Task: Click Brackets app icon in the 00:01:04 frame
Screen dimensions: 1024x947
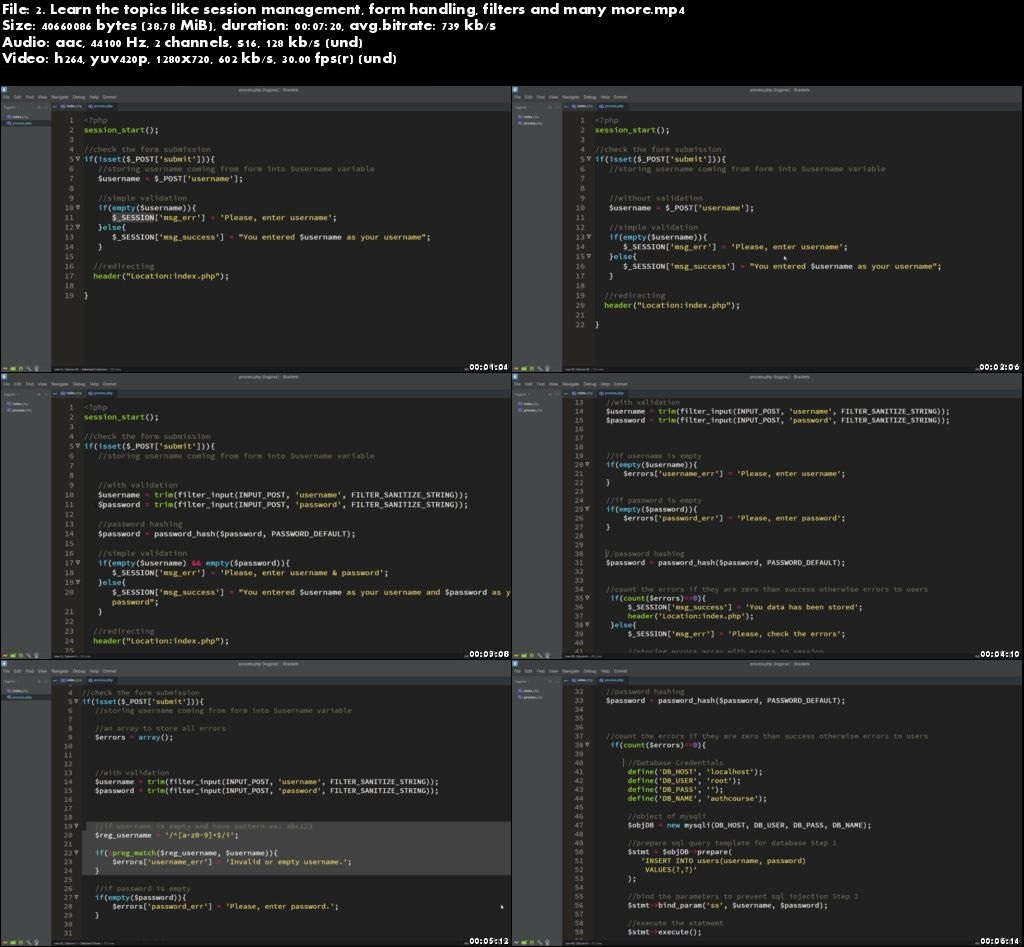Action: (x=4, y=89)
